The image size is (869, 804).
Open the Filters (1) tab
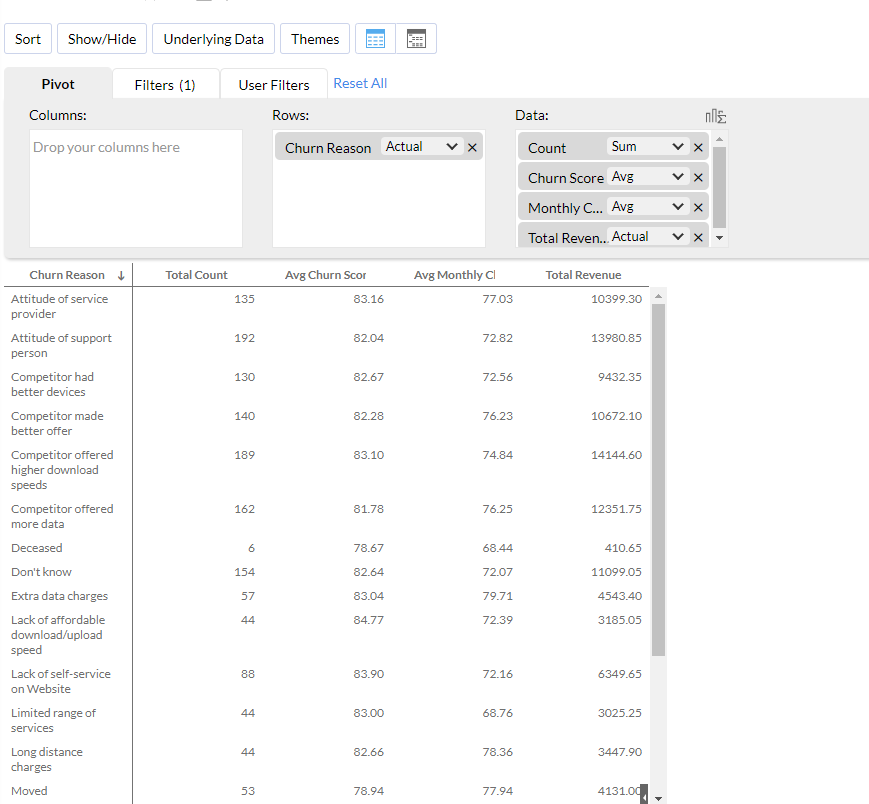pyautogui.click(x=165, y=85)
